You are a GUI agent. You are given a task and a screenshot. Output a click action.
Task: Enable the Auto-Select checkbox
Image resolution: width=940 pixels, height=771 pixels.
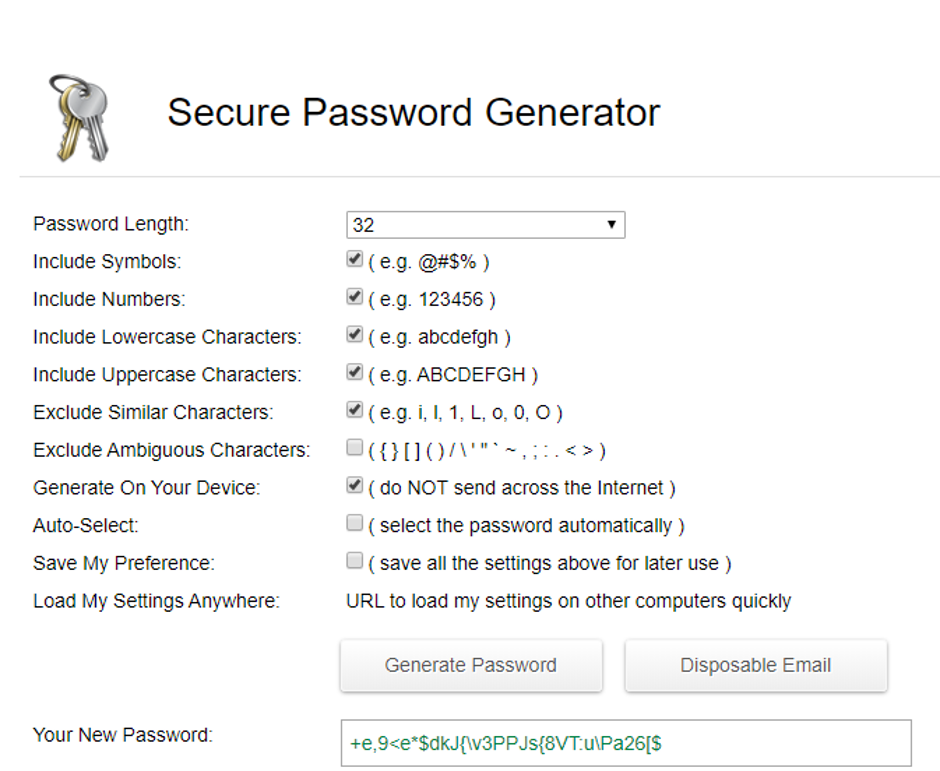[354, 523]
